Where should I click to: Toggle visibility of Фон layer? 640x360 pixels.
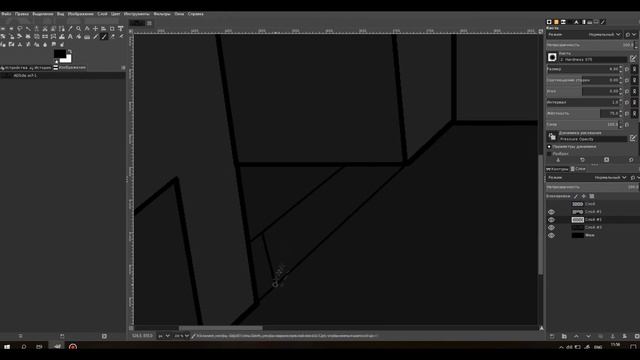tap(551, 236)
